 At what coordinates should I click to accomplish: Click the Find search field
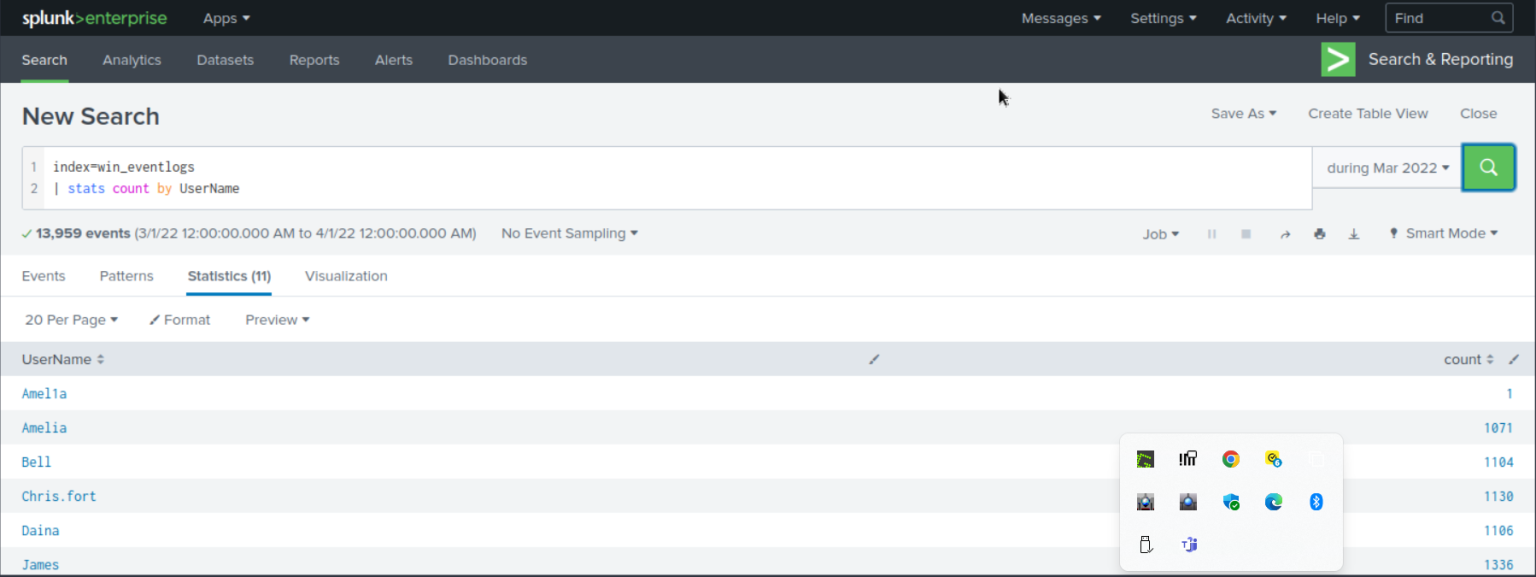coord(1440,17)
